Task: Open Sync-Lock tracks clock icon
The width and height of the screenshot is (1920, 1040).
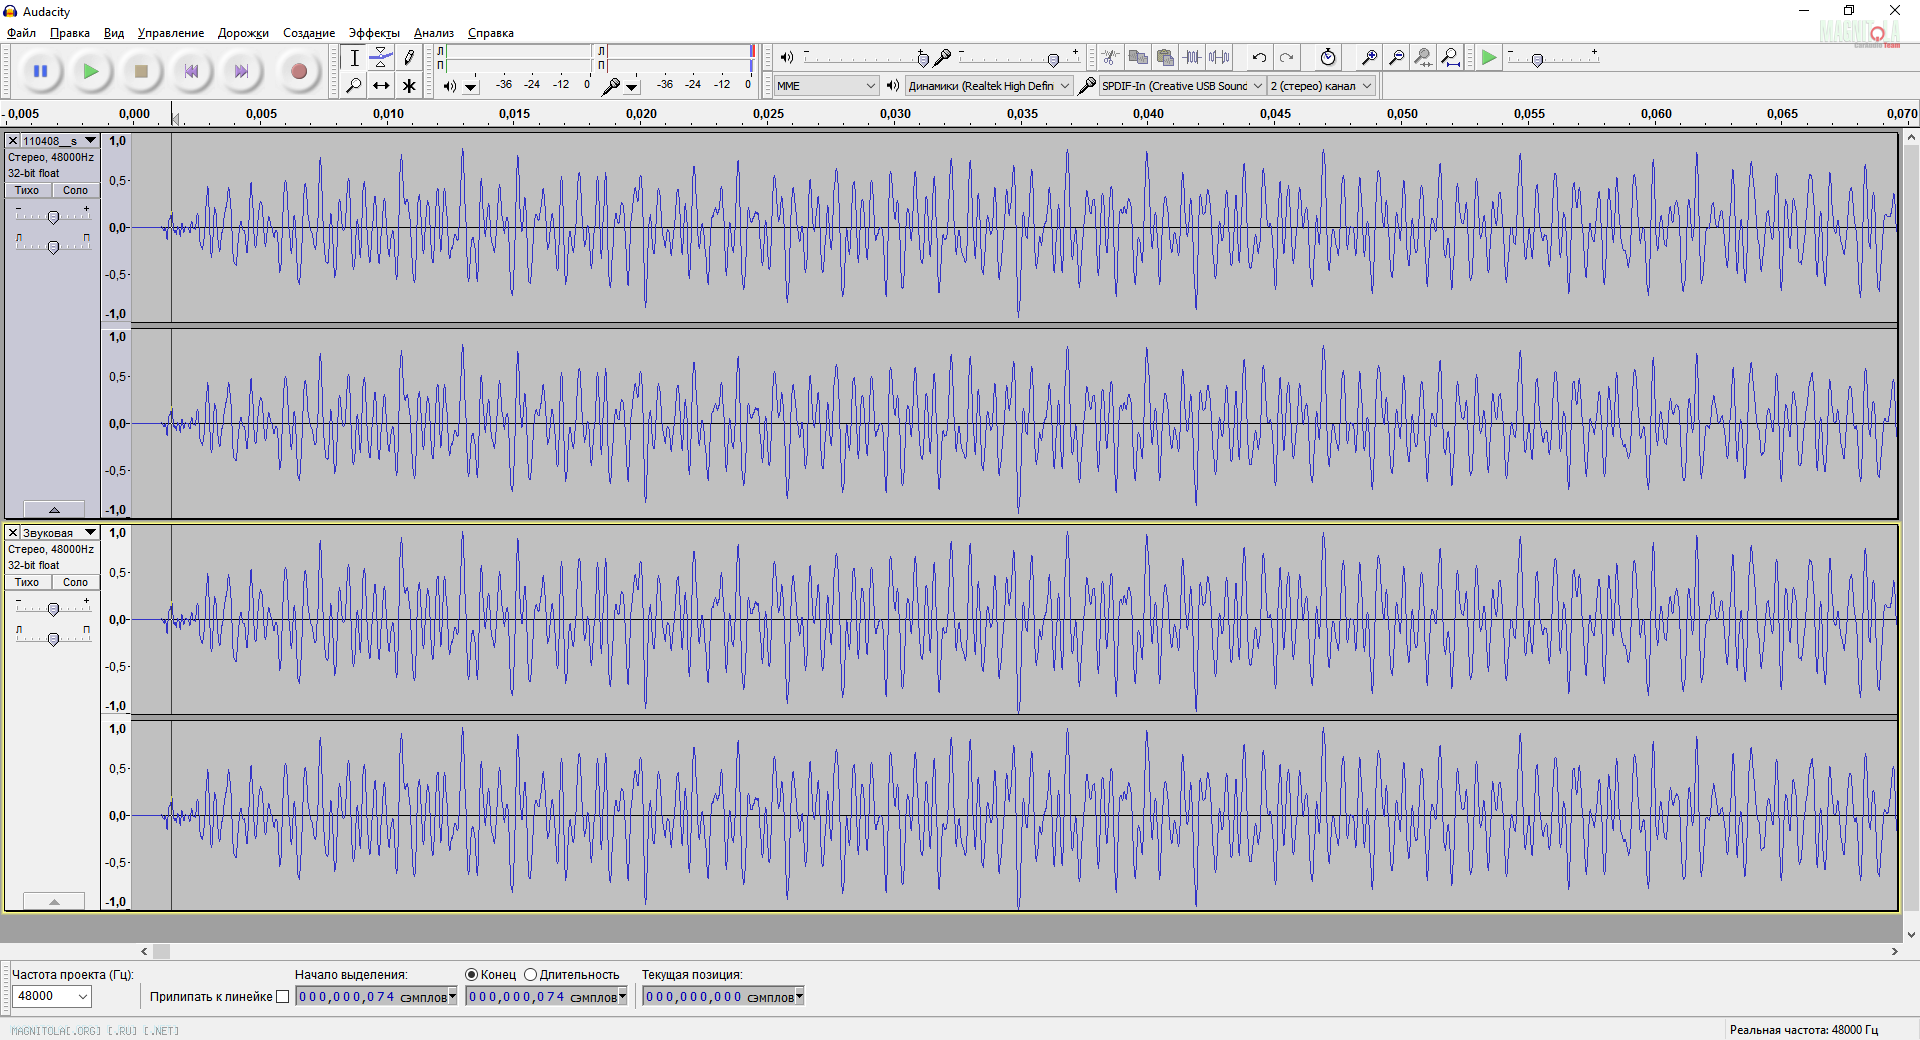Action: pyautogui.click(x=1328, y=57)
